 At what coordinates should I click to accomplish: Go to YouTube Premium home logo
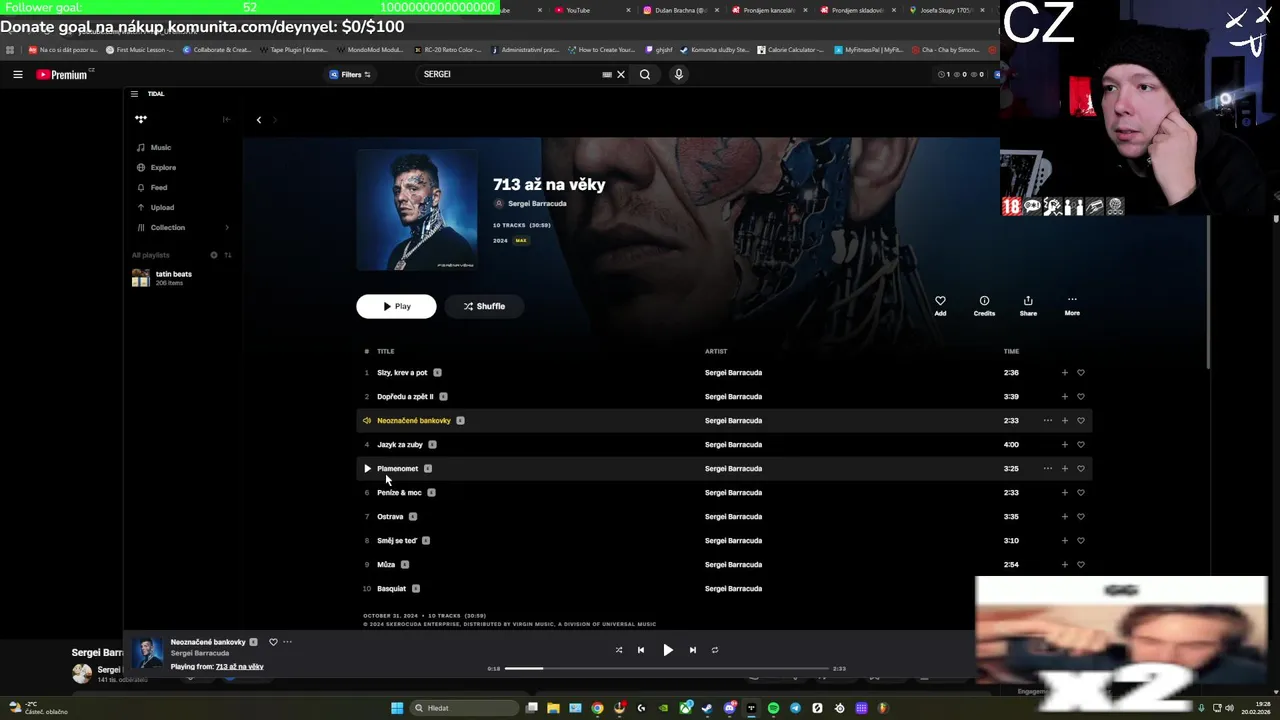63,74
